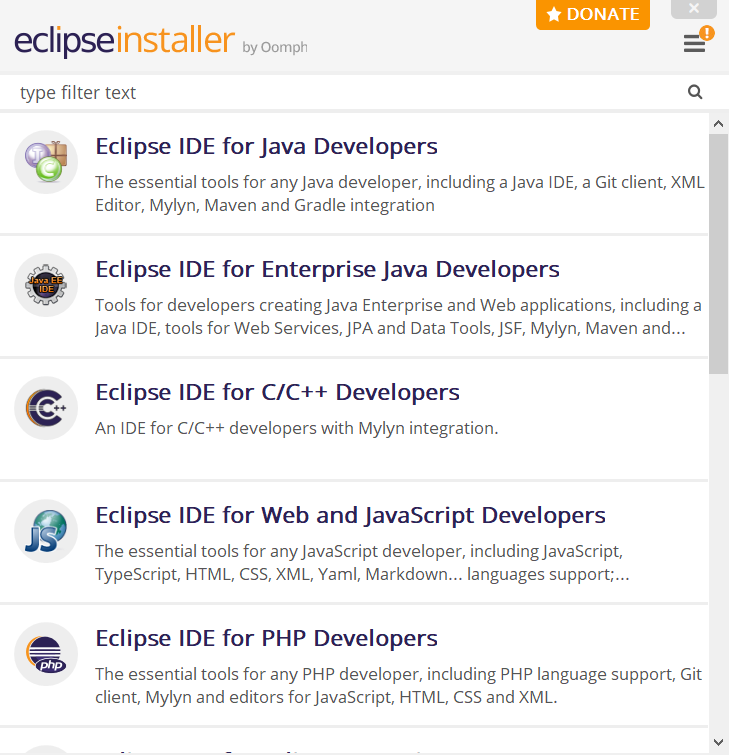
Task: Click the 'by Oomph' label
Action: click(x=275, y=47)
